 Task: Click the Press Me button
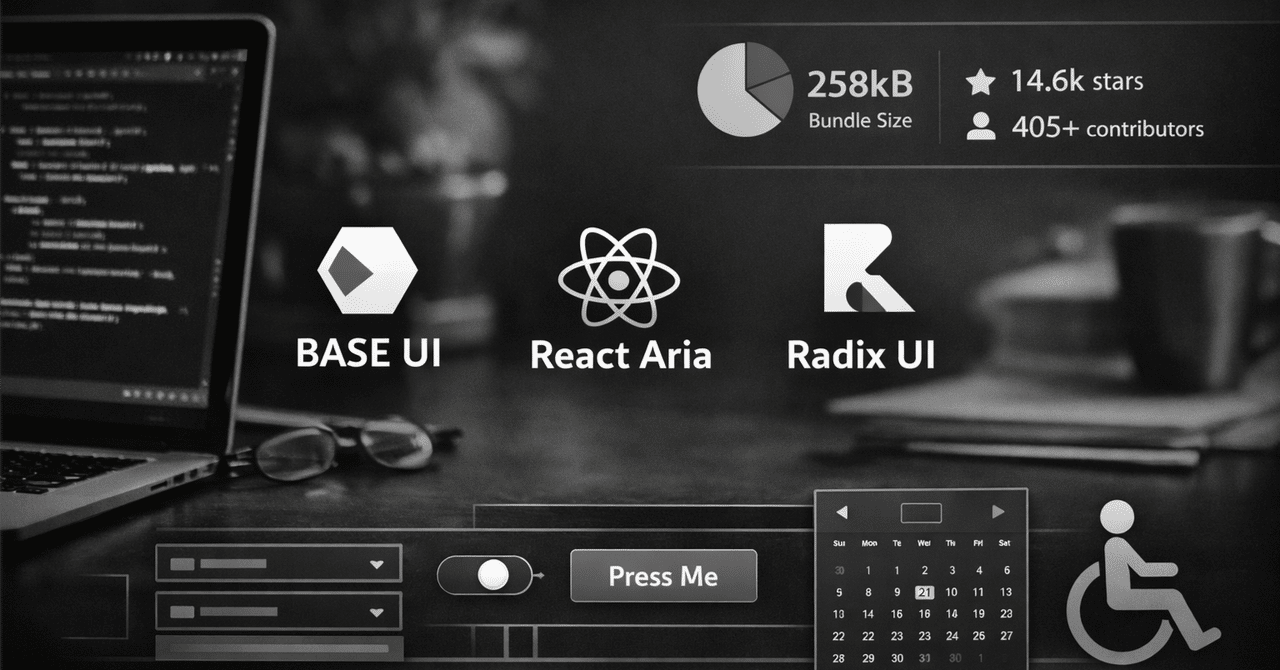point(664,576)
